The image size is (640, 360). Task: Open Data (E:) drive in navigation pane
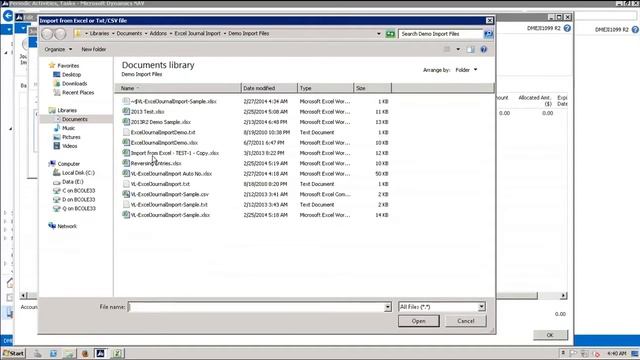pos(73,182)
